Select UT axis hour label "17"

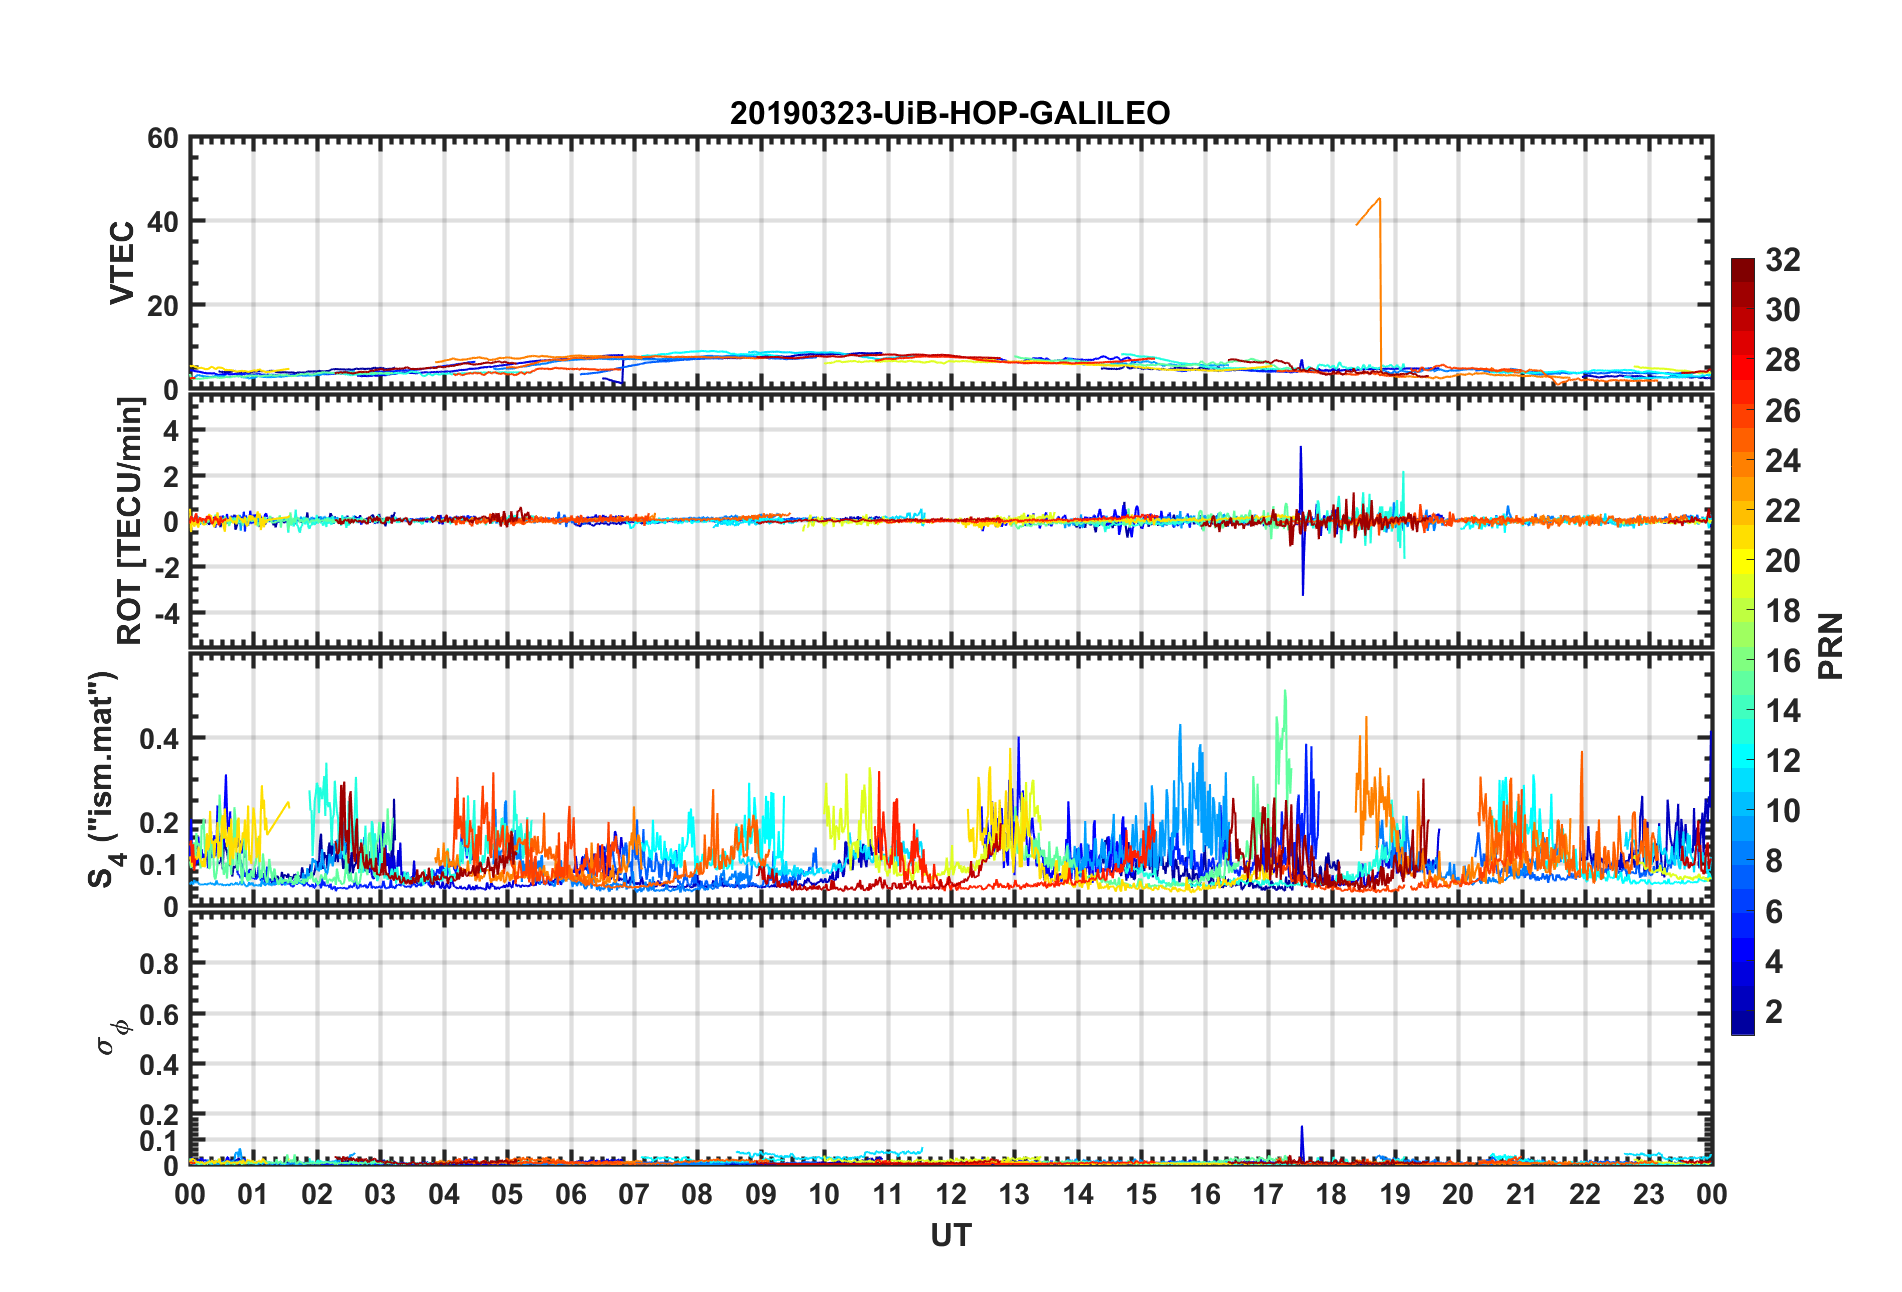[x=1268, y=1194]
